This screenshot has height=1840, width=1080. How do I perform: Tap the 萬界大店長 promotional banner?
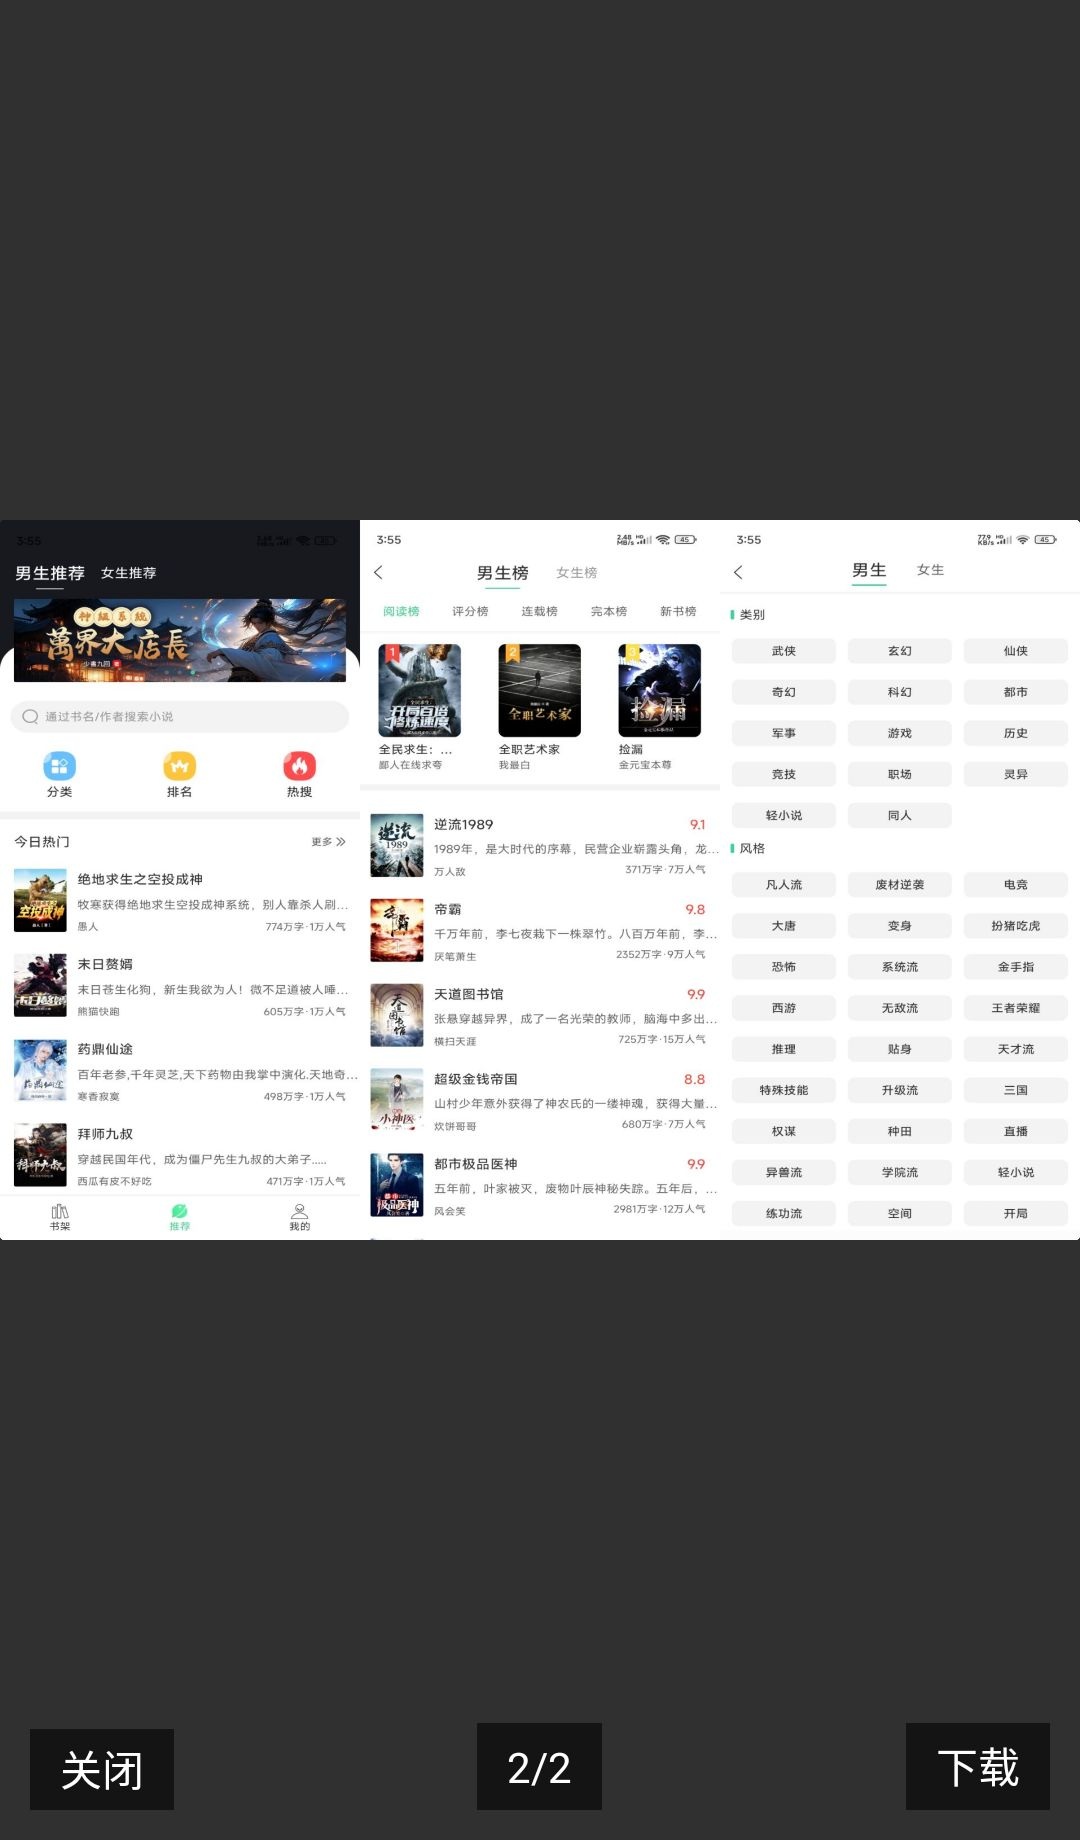[x=180, y=640]
